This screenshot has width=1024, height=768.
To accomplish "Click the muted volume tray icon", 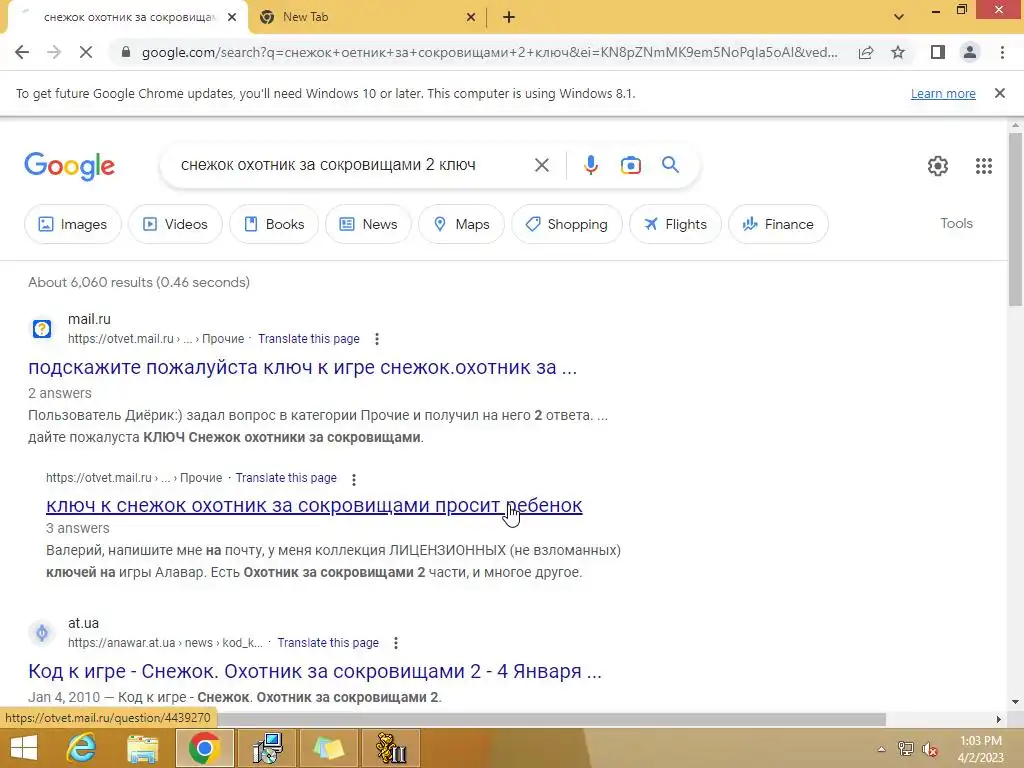I will click(x=930, y=749).
